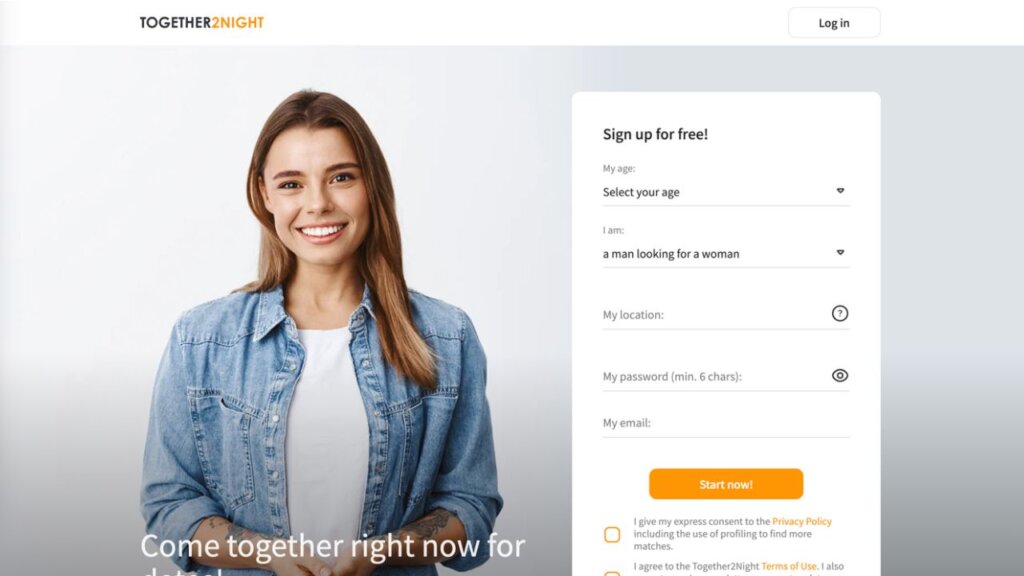1024x576 pixels.
Task: Focus the My email input field
Action: click(726, 423)
